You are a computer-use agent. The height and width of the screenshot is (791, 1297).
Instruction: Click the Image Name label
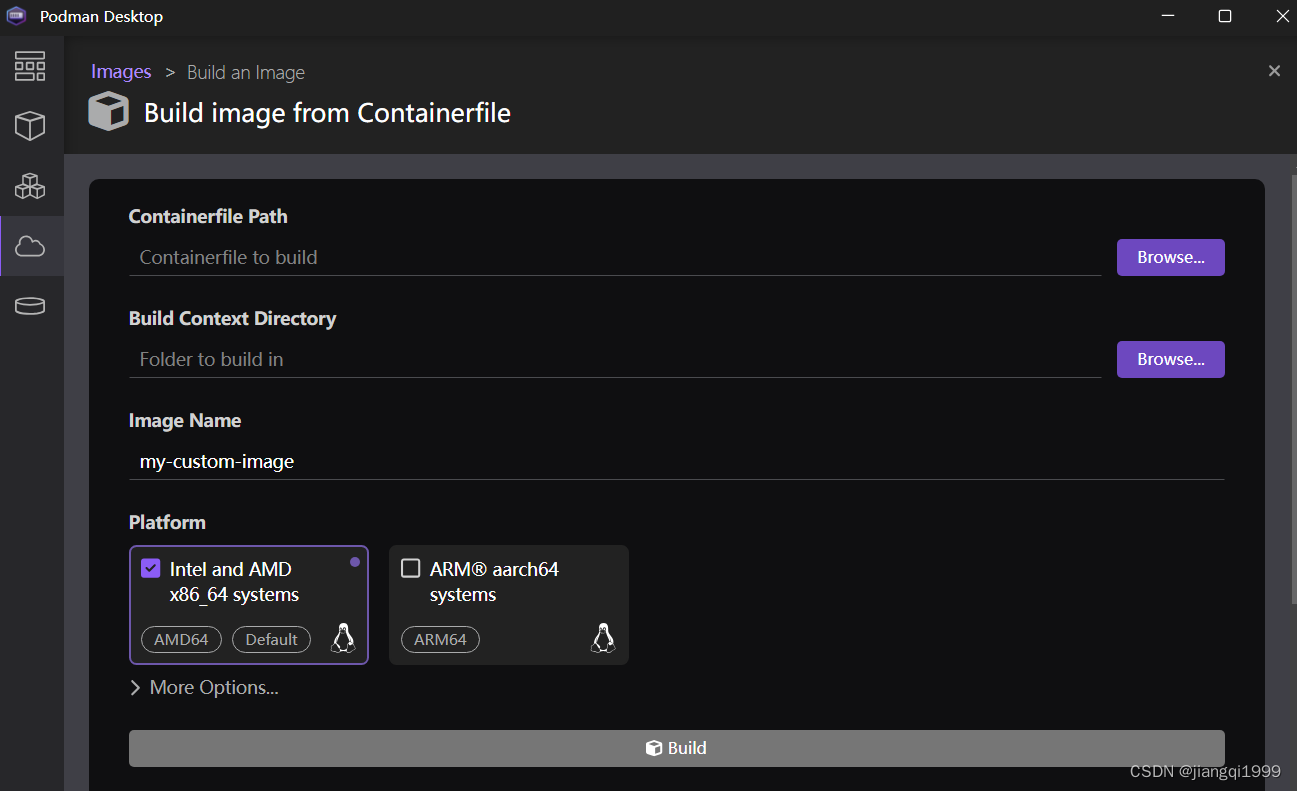(185, 420)
